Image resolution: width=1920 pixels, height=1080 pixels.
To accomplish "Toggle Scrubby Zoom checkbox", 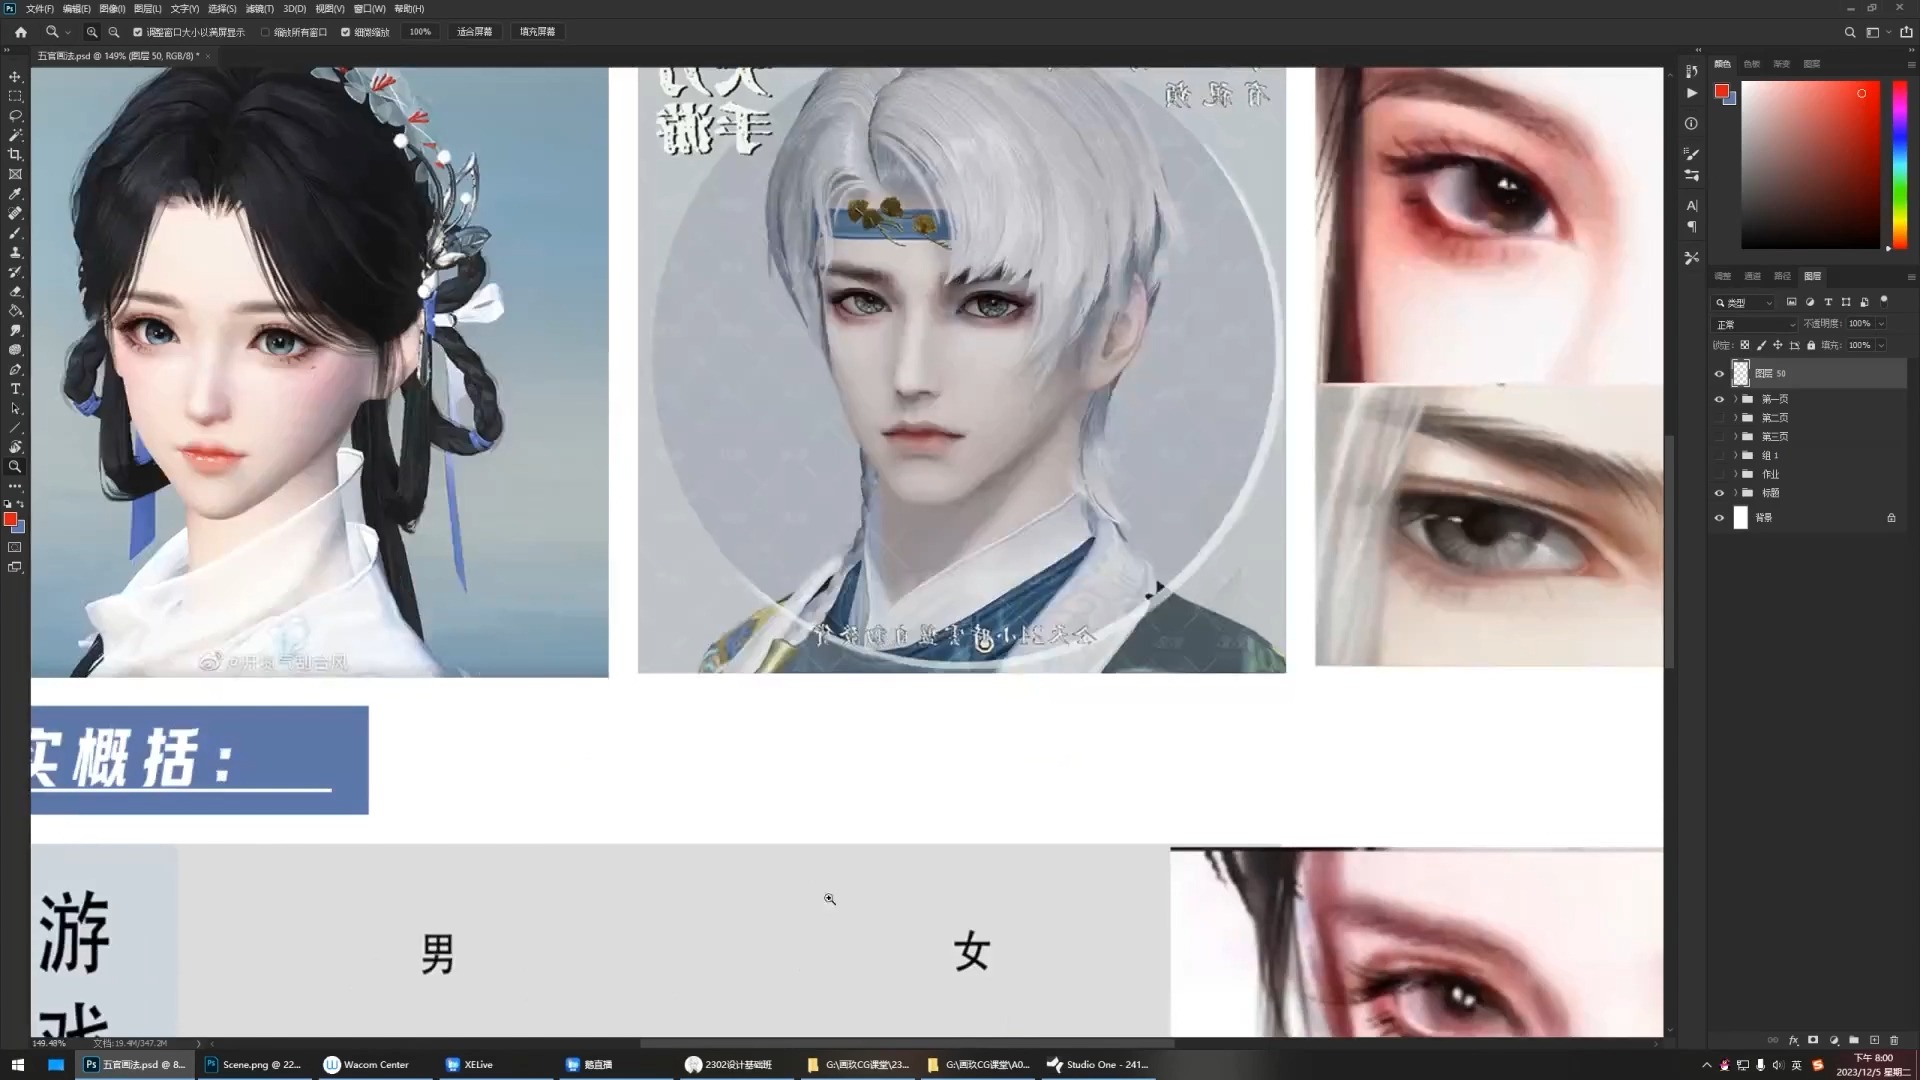I will [345, 32].
